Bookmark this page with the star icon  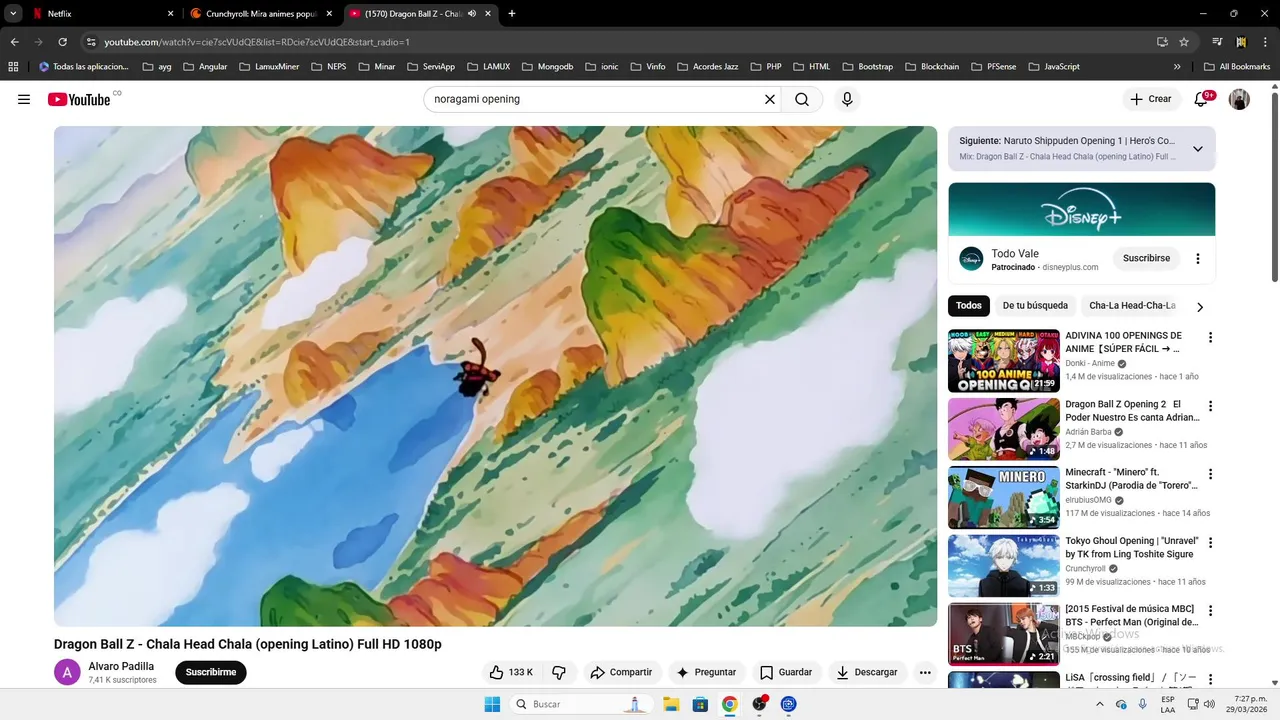click(x=1184, y=42)
